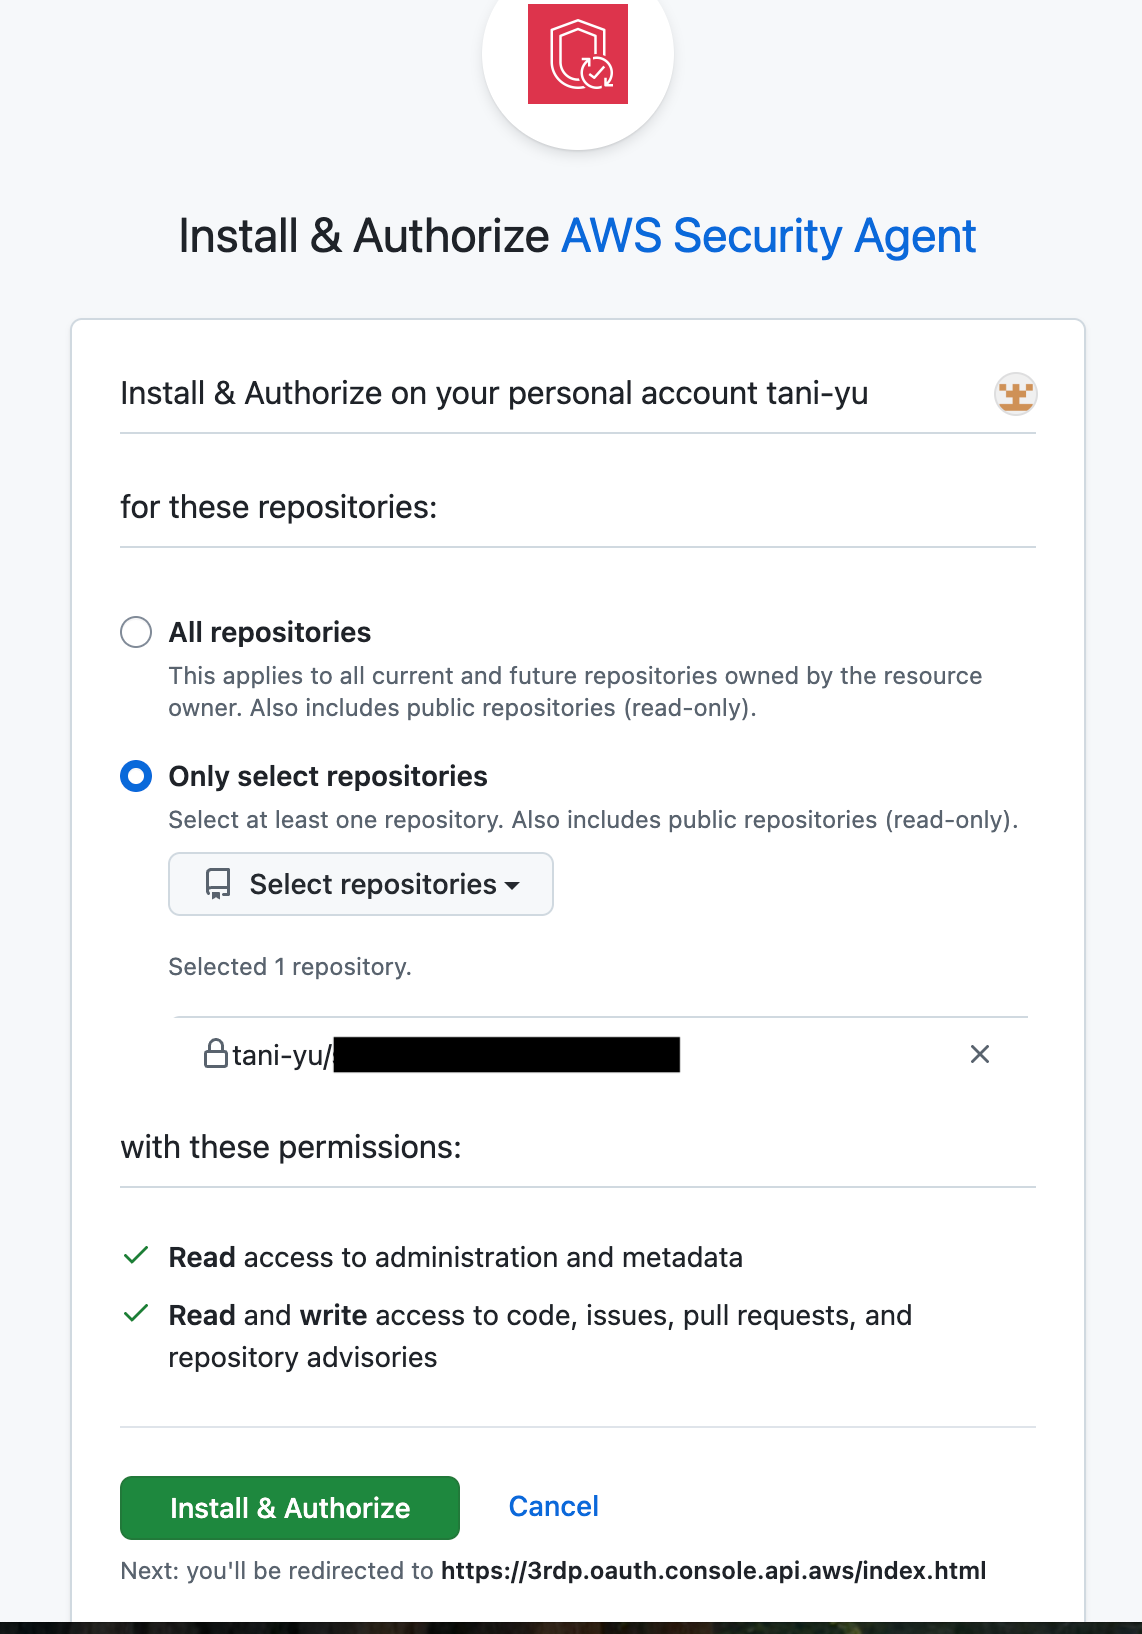Click the Selected 1 repository status text
1142x1634 pixels.
[x=290, y=967]
